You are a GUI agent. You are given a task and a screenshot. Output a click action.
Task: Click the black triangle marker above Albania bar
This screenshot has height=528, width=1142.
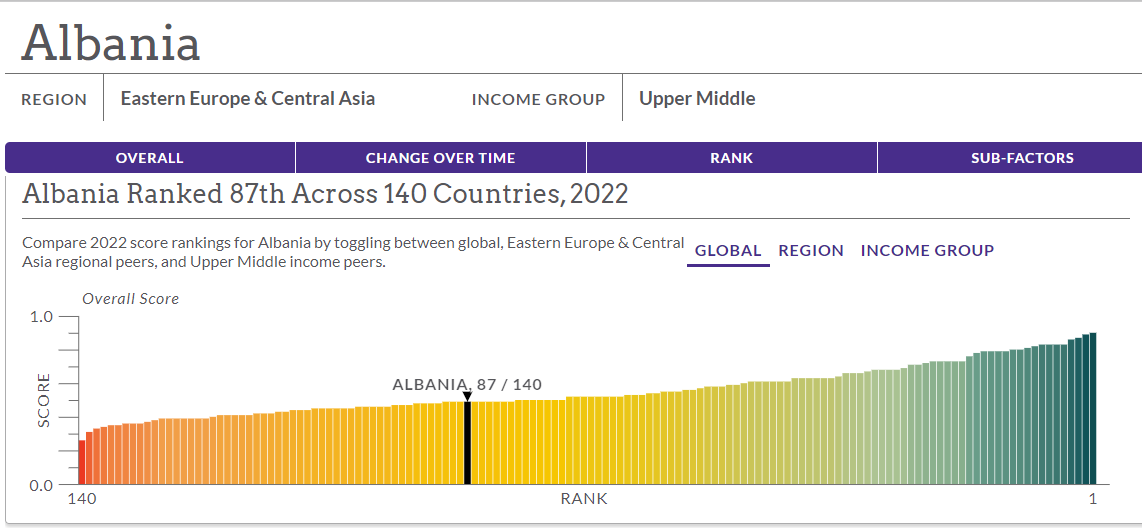click(x=467, y=397)
